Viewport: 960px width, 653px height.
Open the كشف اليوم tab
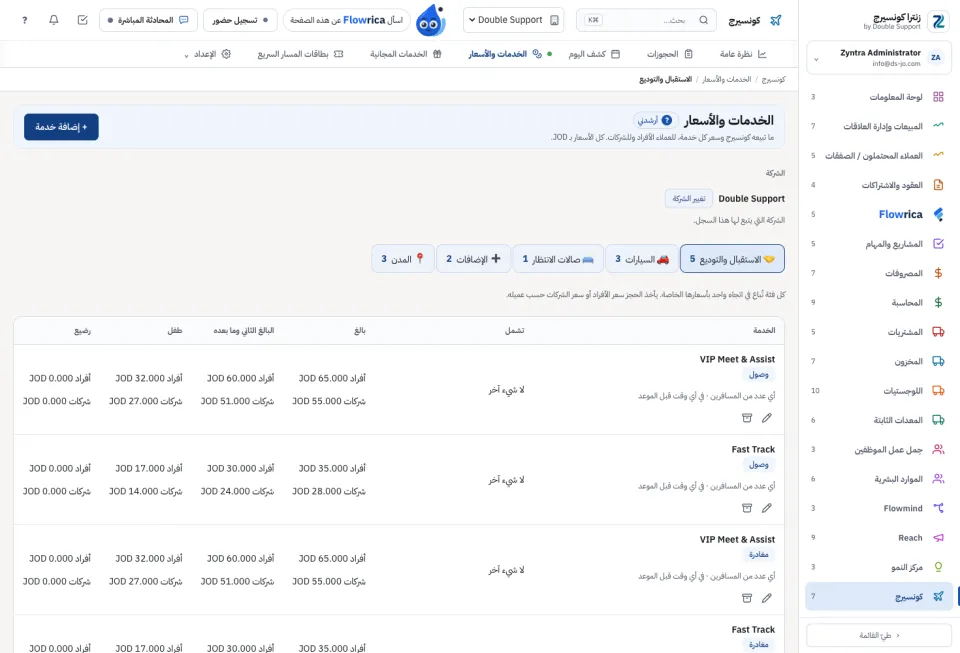click(x=594, y=54)
